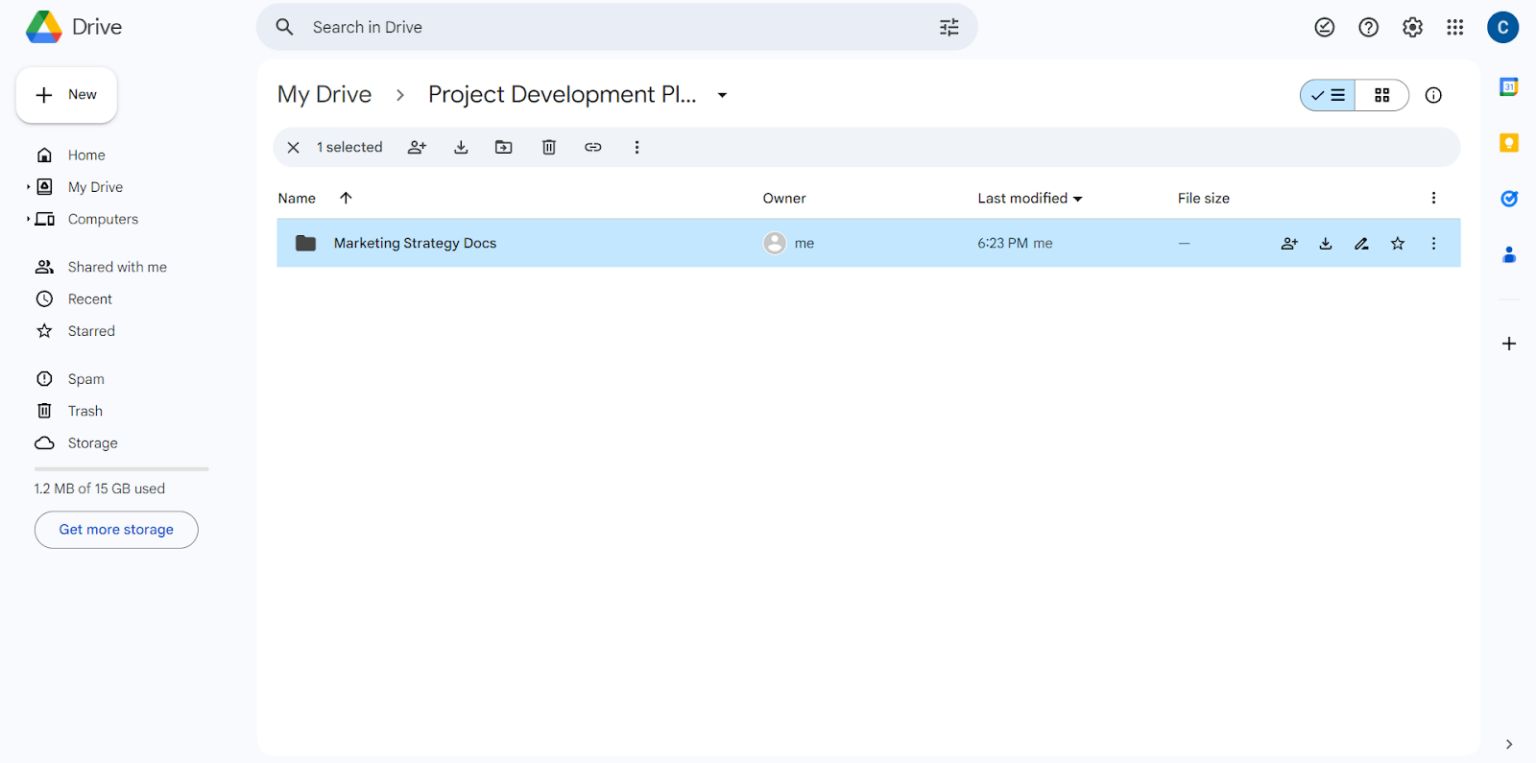Expand My Drive in the left sidebar
Viewport: 1536px width, 763px height.
31,187
